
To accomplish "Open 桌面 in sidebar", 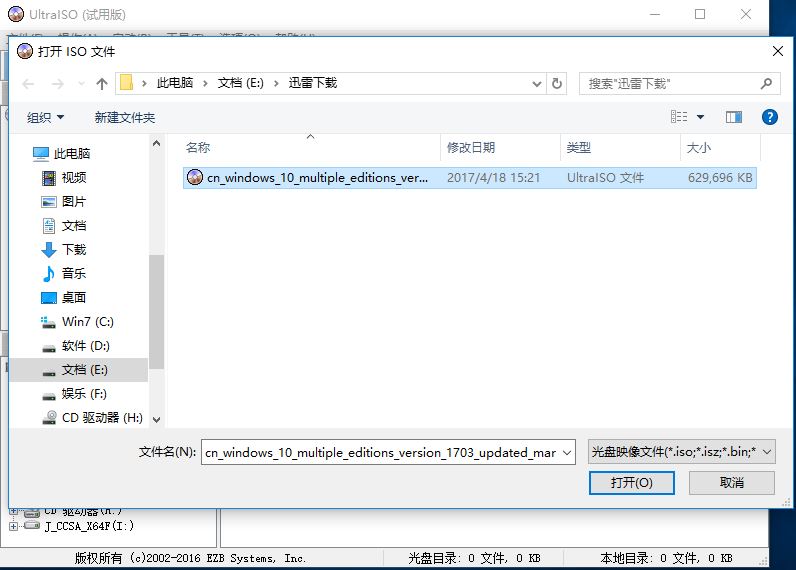I will click(63, 297).
